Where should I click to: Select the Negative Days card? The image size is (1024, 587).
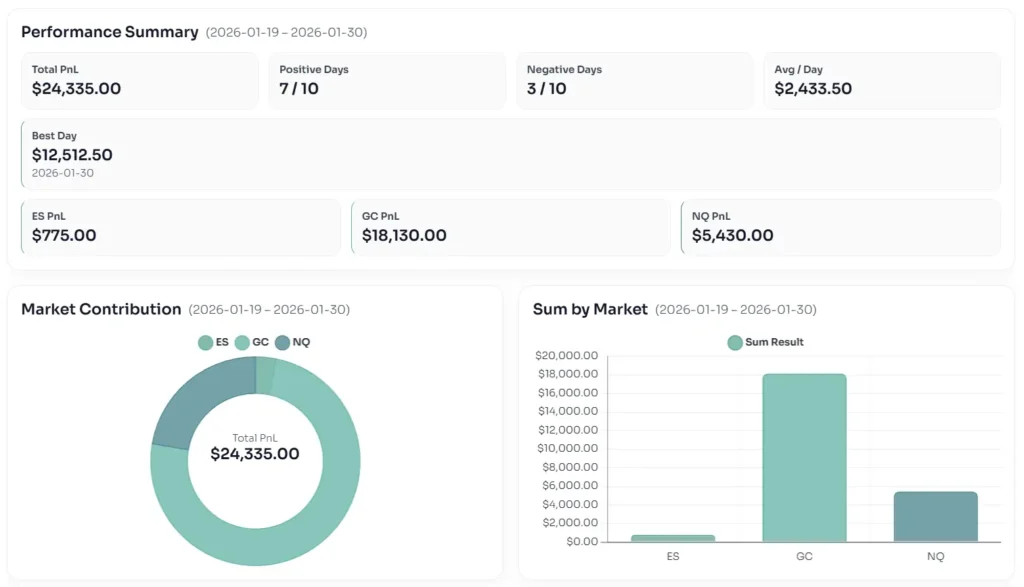click(634, 80)
